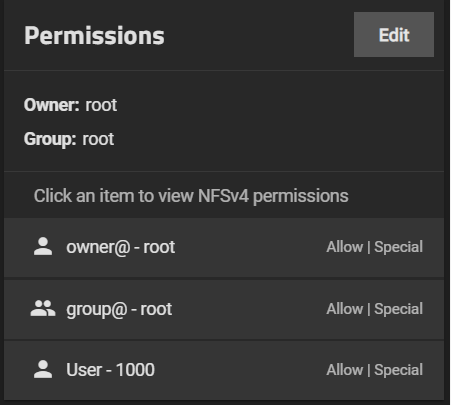Click Allow | Special on the group@ row

[374, 309]
